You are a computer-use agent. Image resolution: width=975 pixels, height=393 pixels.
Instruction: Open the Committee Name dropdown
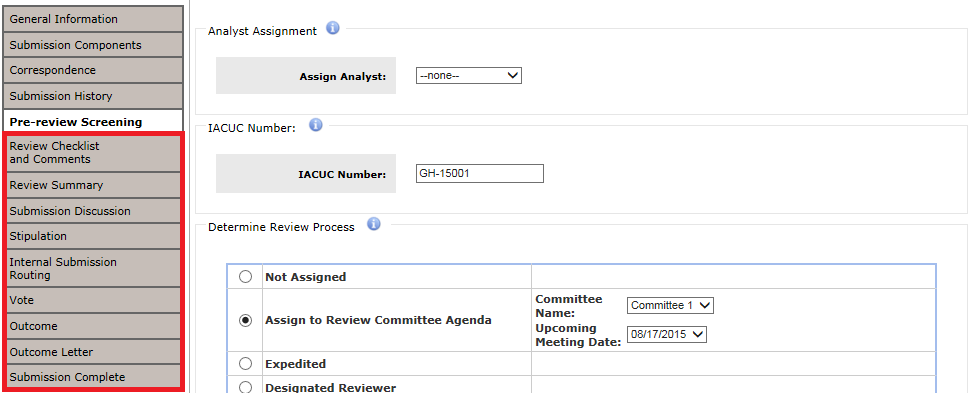tap(670, 305)
